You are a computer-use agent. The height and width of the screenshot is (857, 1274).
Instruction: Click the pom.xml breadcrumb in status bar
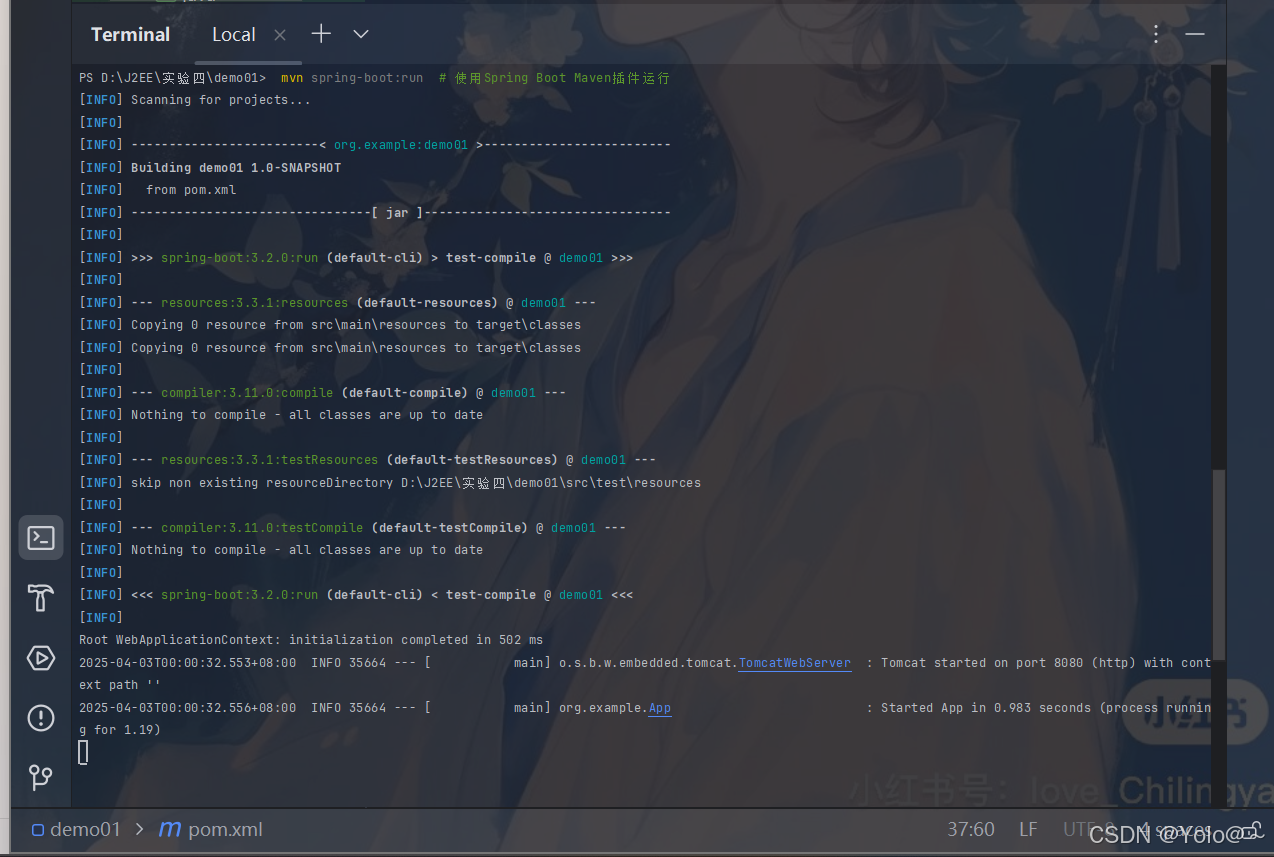pos(212,829)
